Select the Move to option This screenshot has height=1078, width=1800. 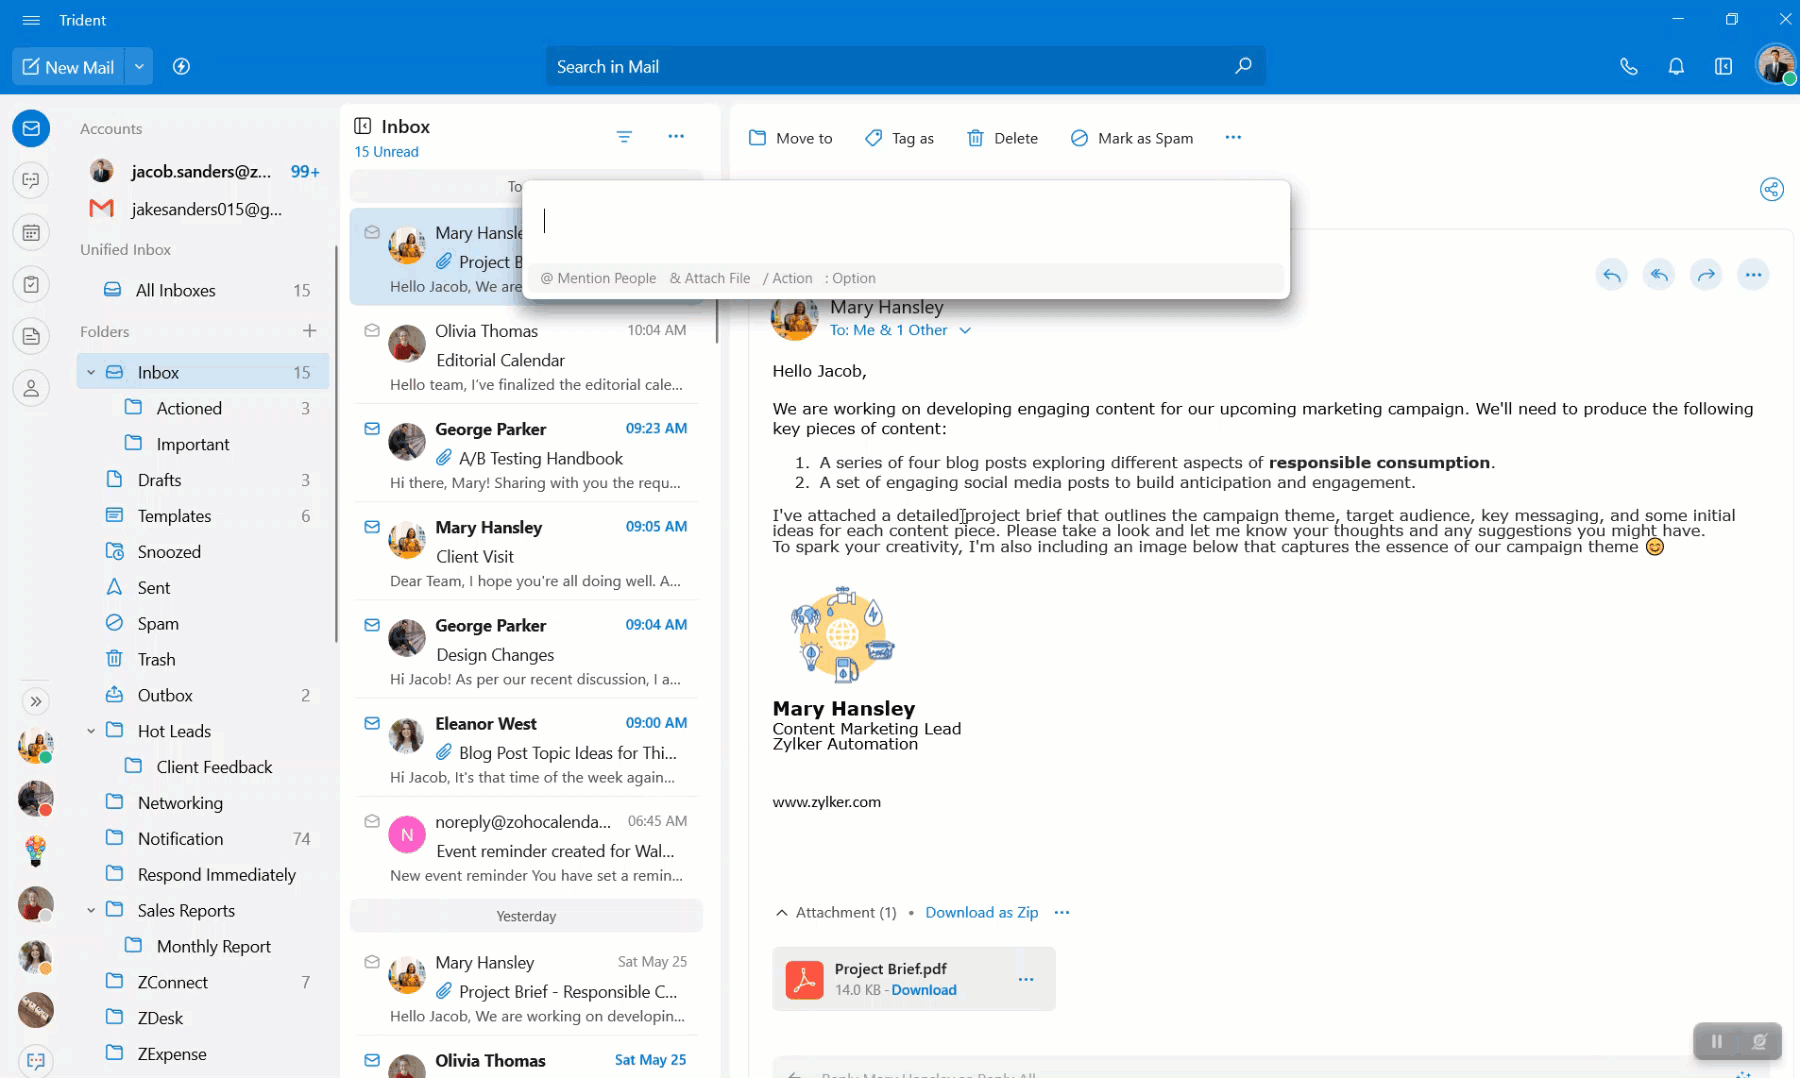coord(790,138)
